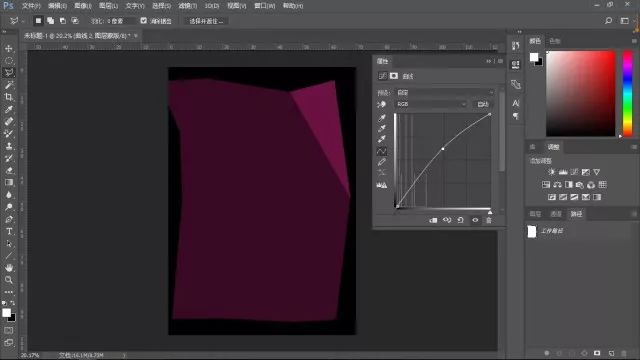Select the Polygonal Lasso tool in toolbox
The height and width of the screenshot is (360, 640).
click(9, 73)
